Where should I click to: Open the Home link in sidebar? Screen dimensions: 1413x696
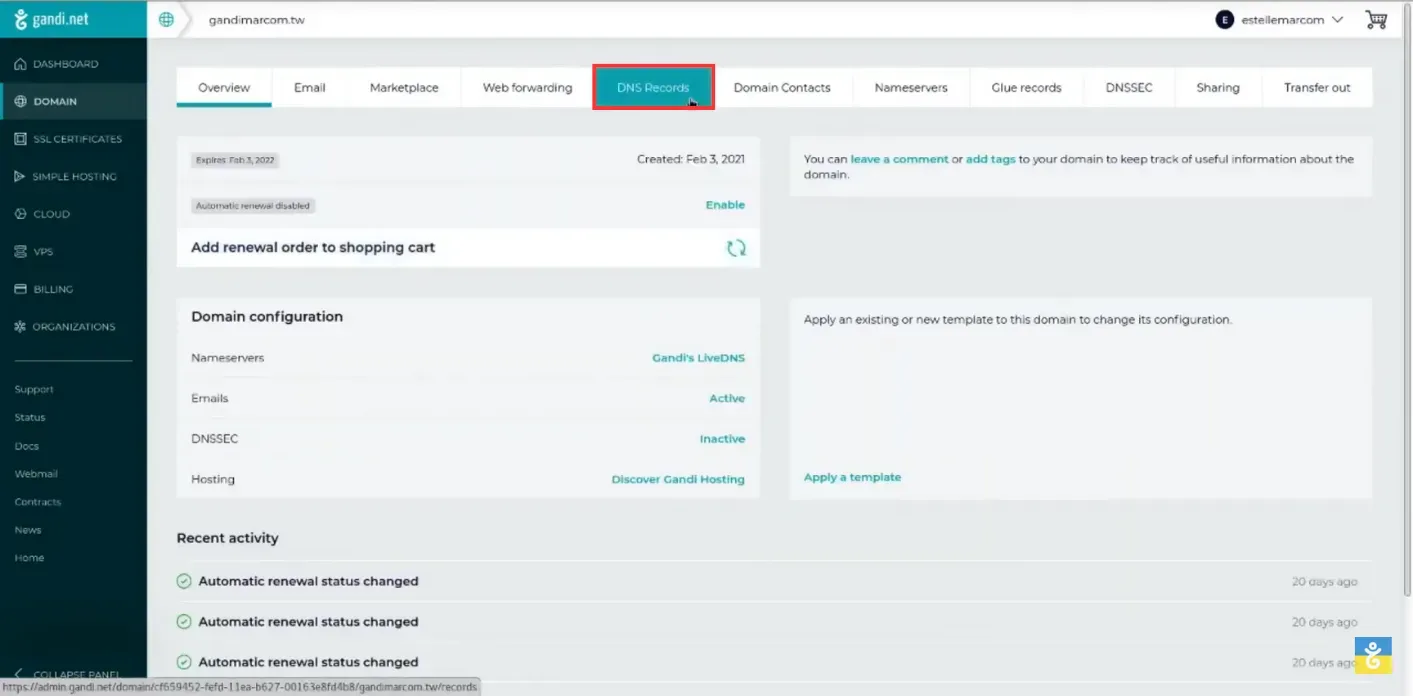(x=29, y=558)
